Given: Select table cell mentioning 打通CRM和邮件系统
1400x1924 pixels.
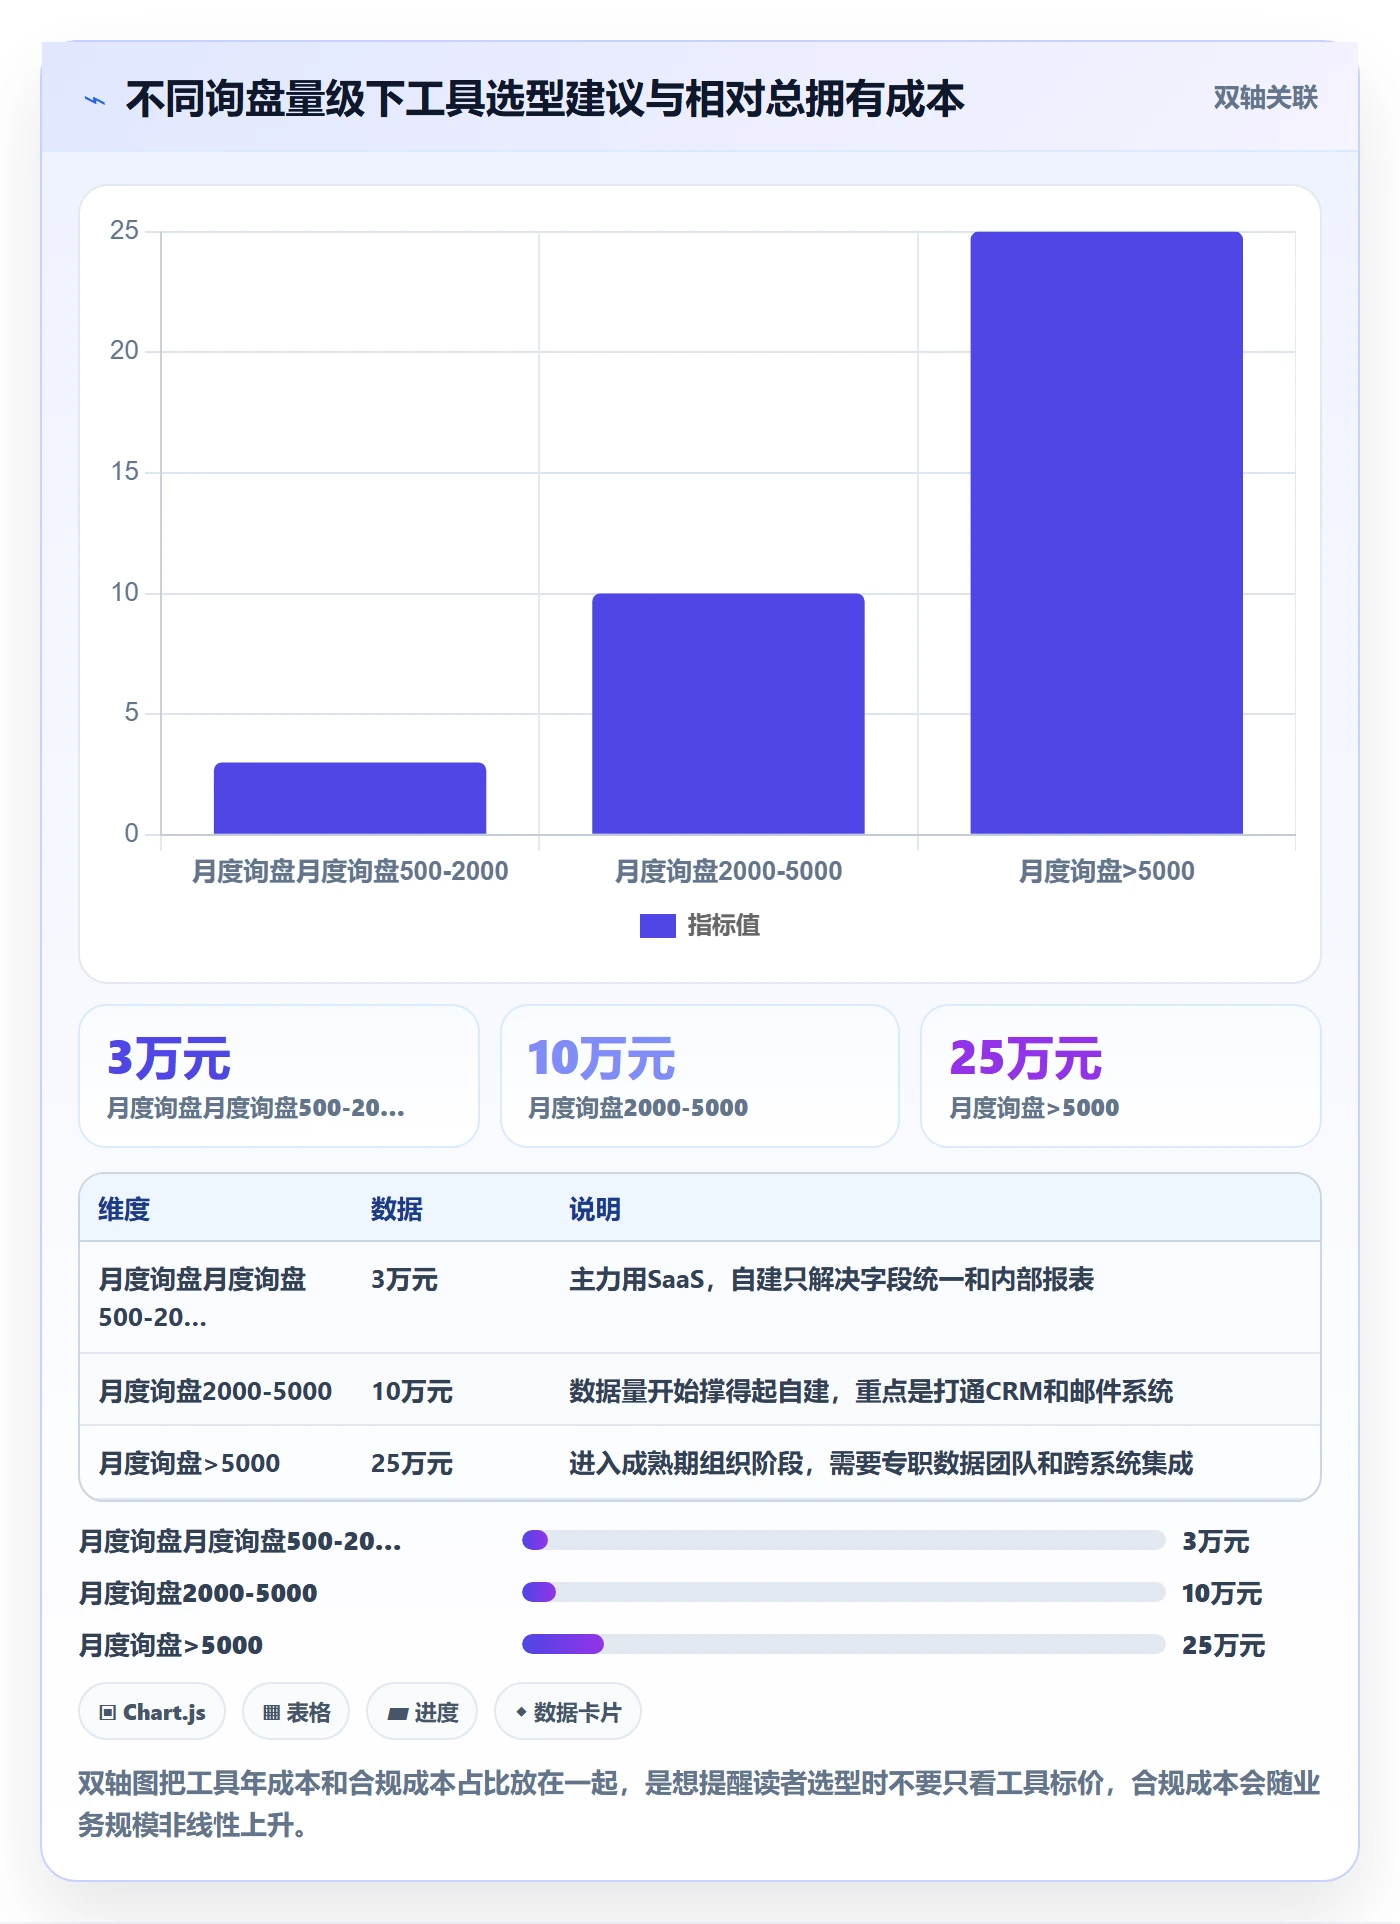Looking at the screenshot, I should 871,1391.
